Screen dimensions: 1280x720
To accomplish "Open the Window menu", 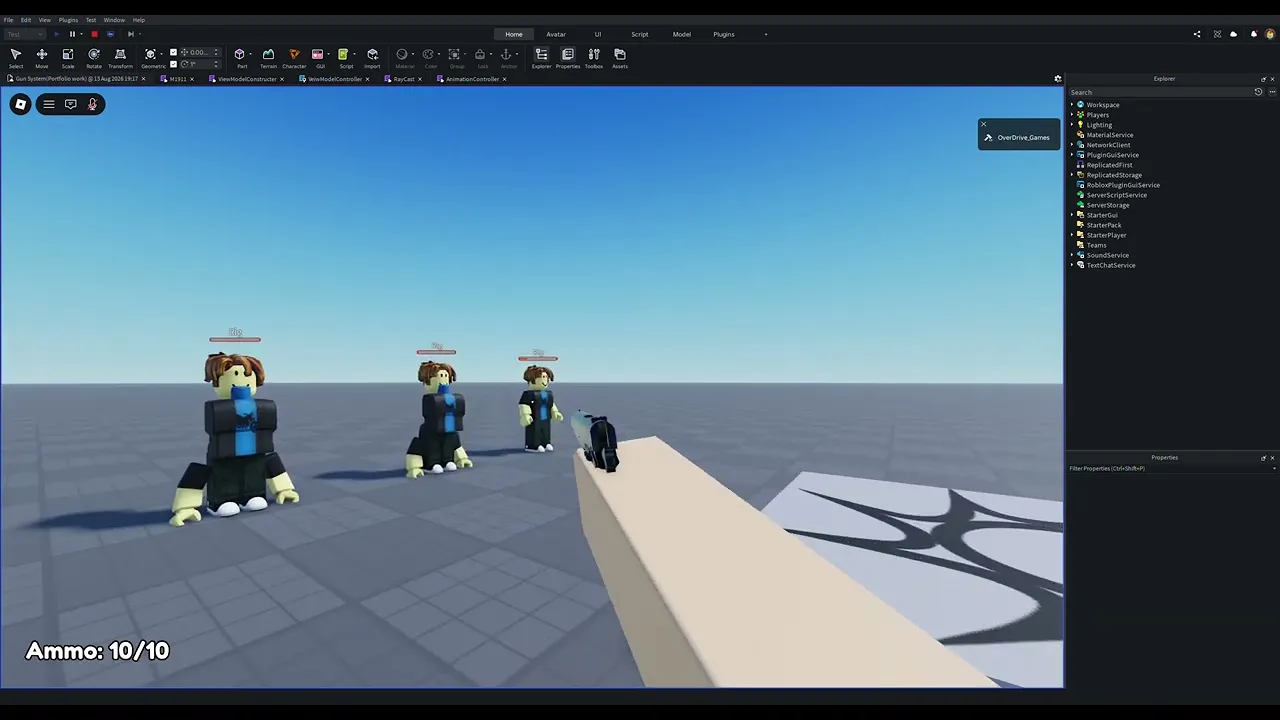I will coord(114,20).
